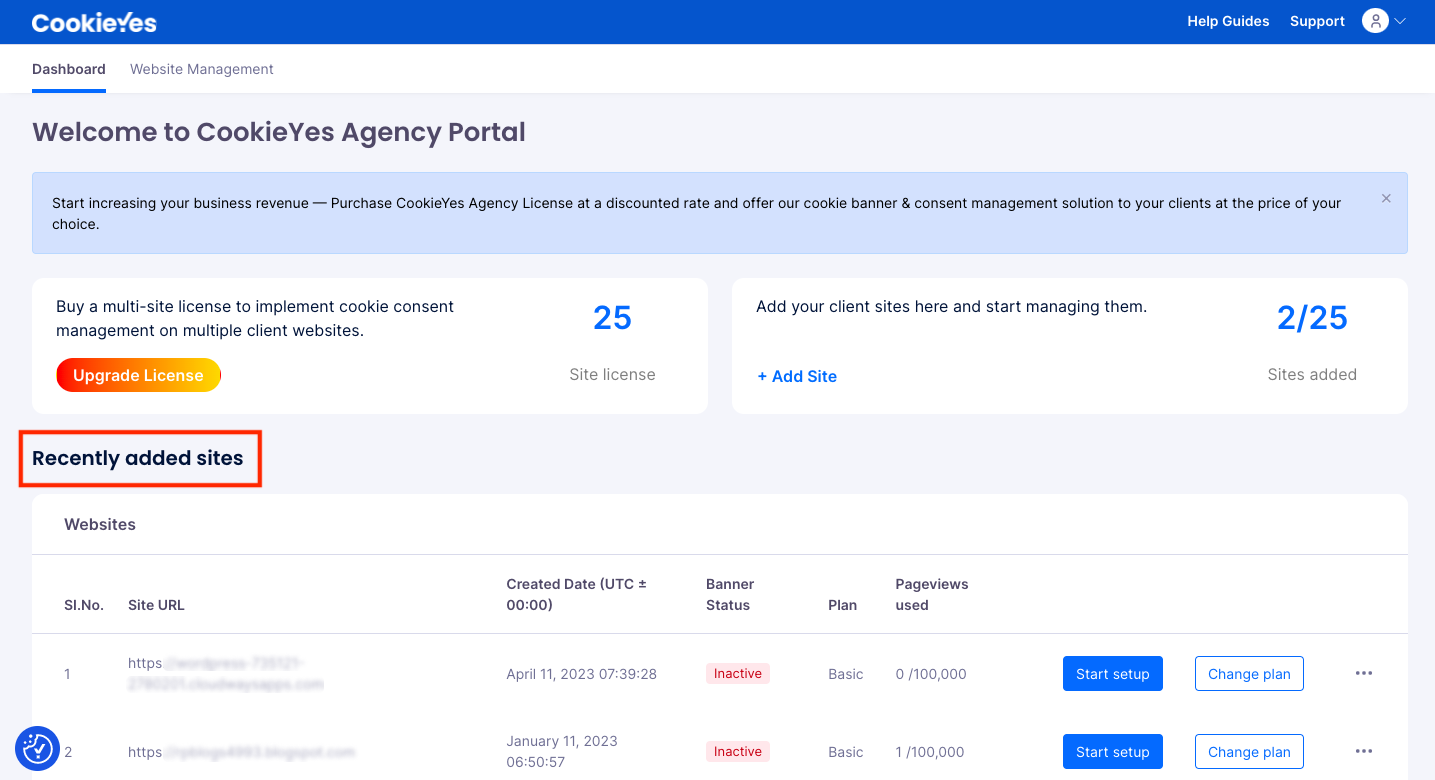Open the cookie consent widget icon
Viewport: 1435px width, 780px height.
(38, 748)
